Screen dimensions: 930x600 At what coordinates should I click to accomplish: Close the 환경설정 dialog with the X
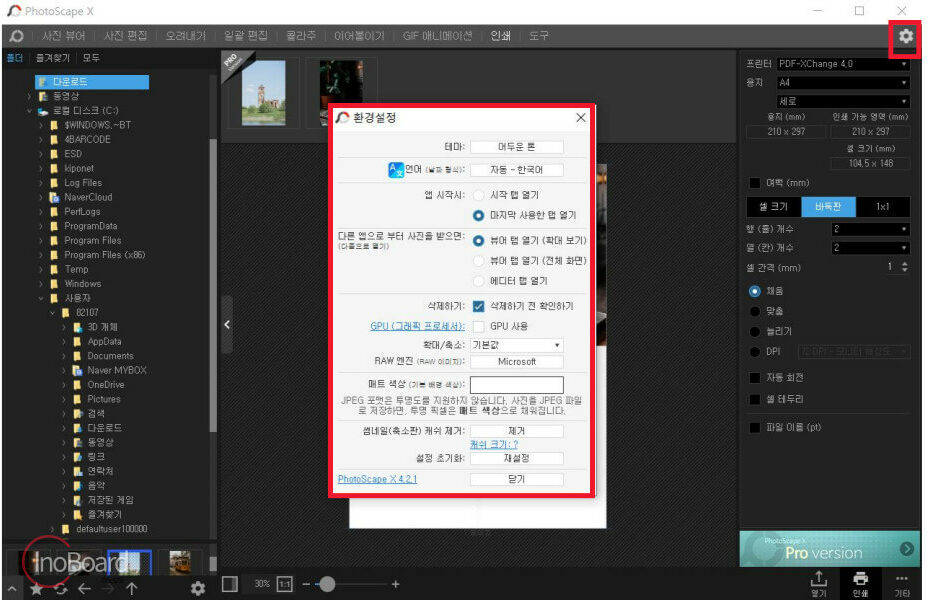[581, 117]
